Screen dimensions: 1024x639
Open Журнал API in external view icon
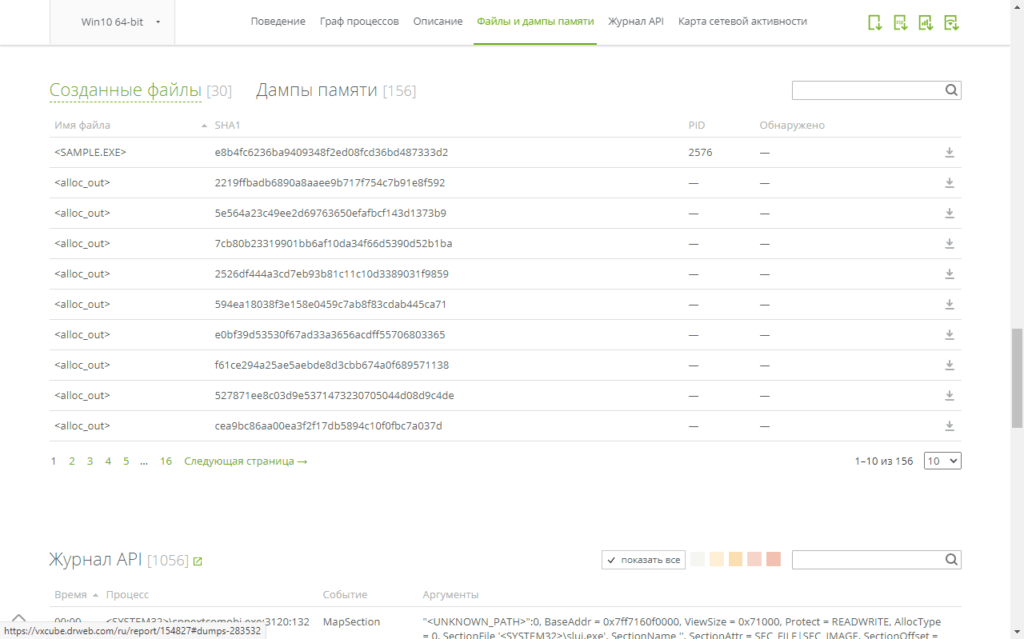point(198,562)
